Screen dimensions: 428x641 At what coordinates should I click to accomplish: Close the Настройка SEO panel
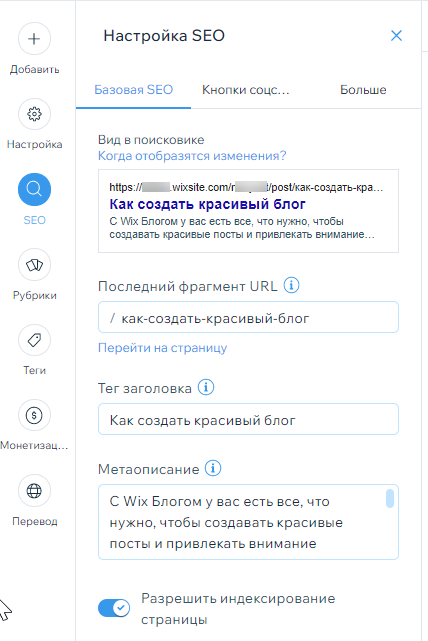click(397, 36)
